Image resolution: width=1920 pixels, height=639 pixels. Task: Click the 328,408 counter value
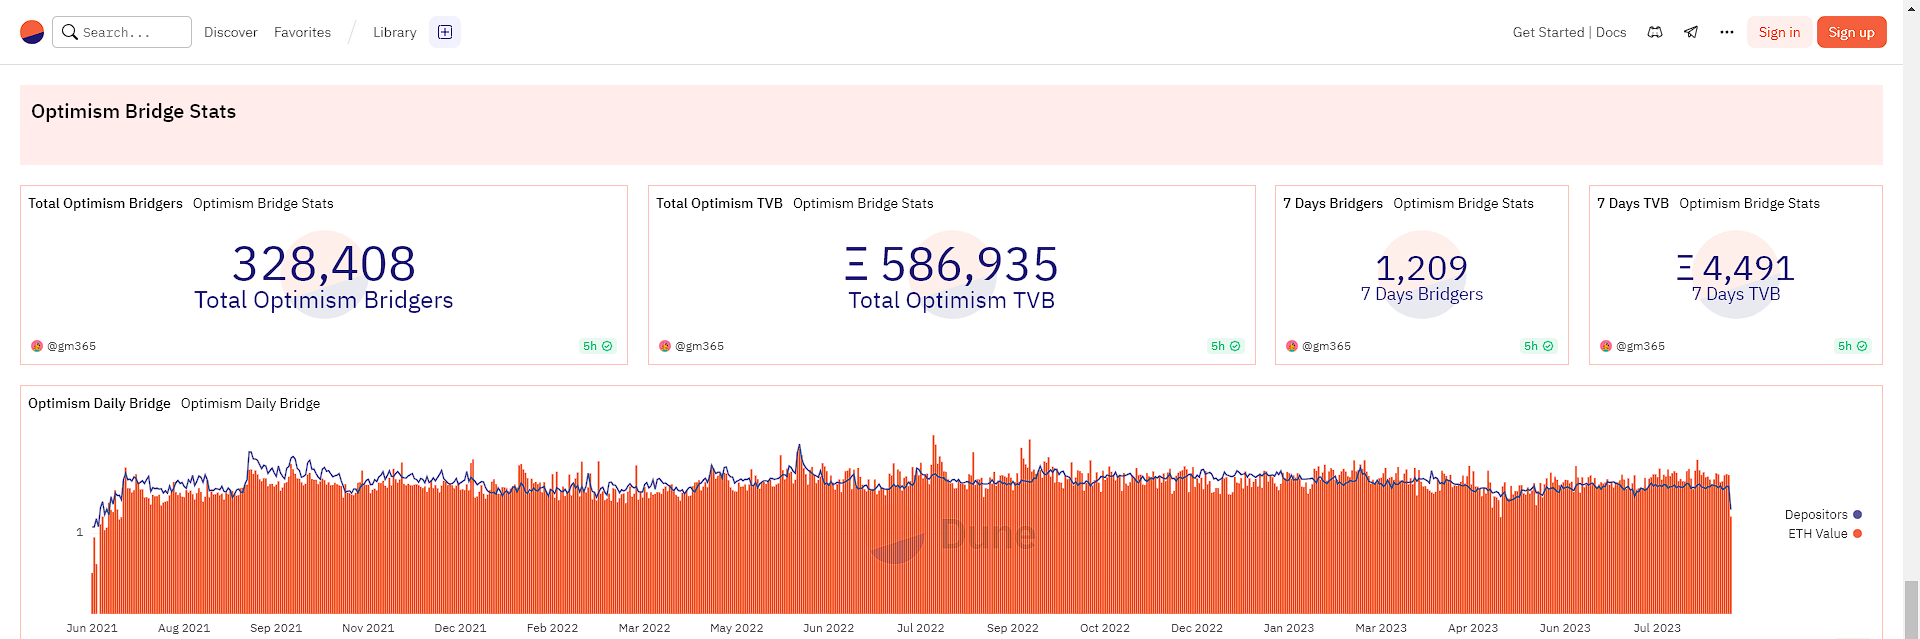(x=324, y=264)
